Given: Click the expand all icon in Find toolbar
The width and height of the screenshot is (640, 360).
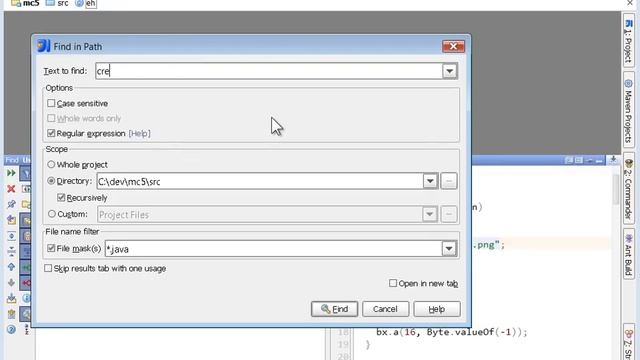Looking at the screenshot, I should pos(11,236).
